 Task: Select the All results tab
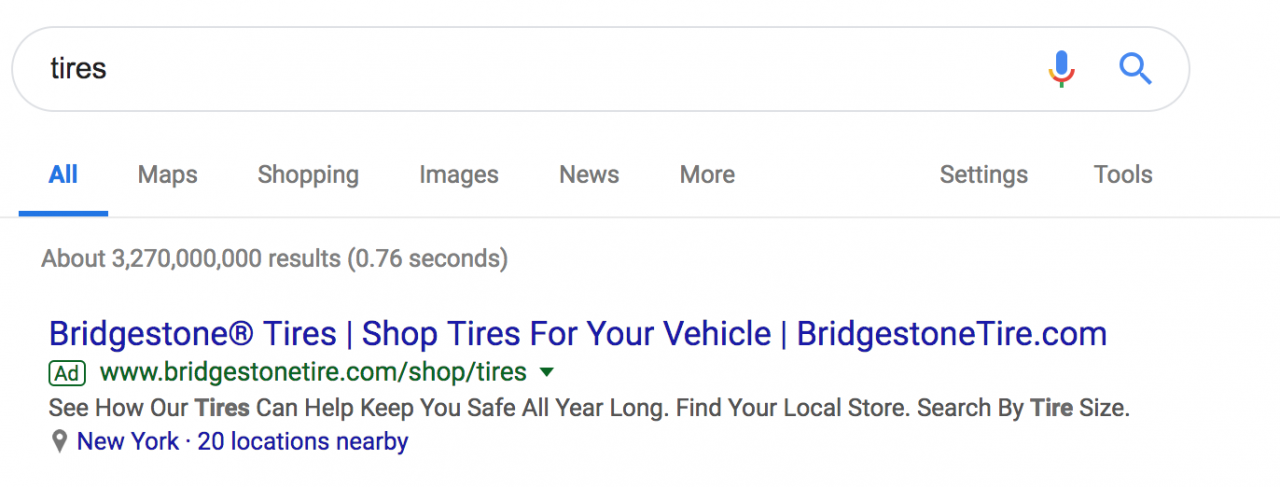pos(63,175)
